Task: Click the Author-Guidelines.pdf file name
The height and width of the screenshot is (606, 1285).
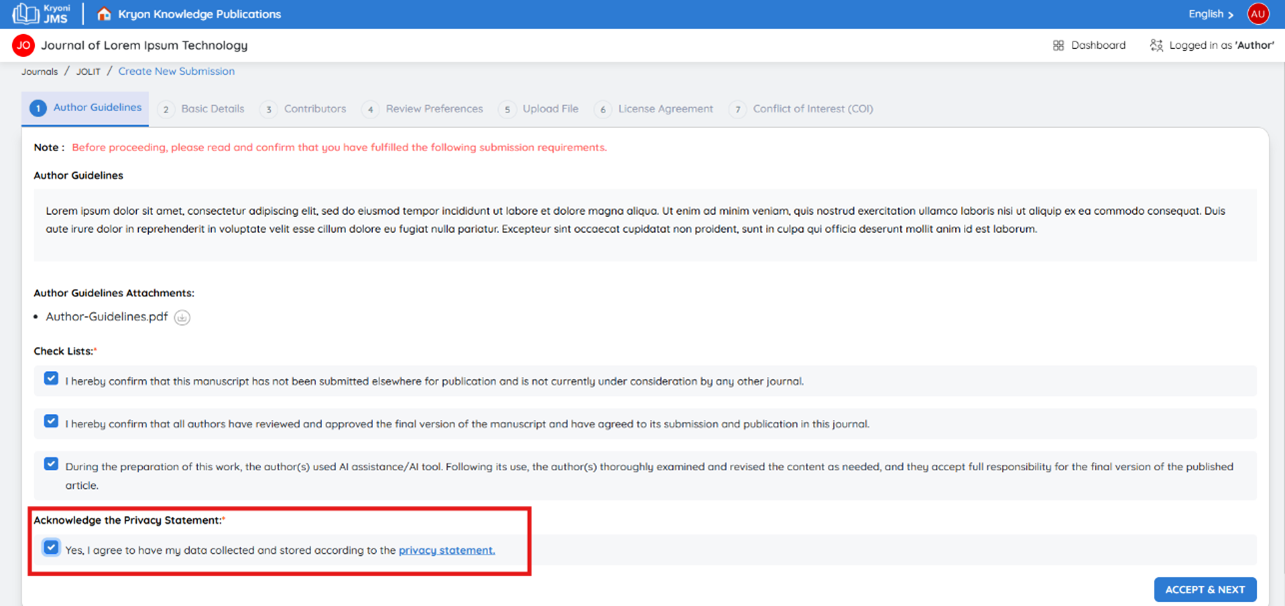Action: click(107, 317)
